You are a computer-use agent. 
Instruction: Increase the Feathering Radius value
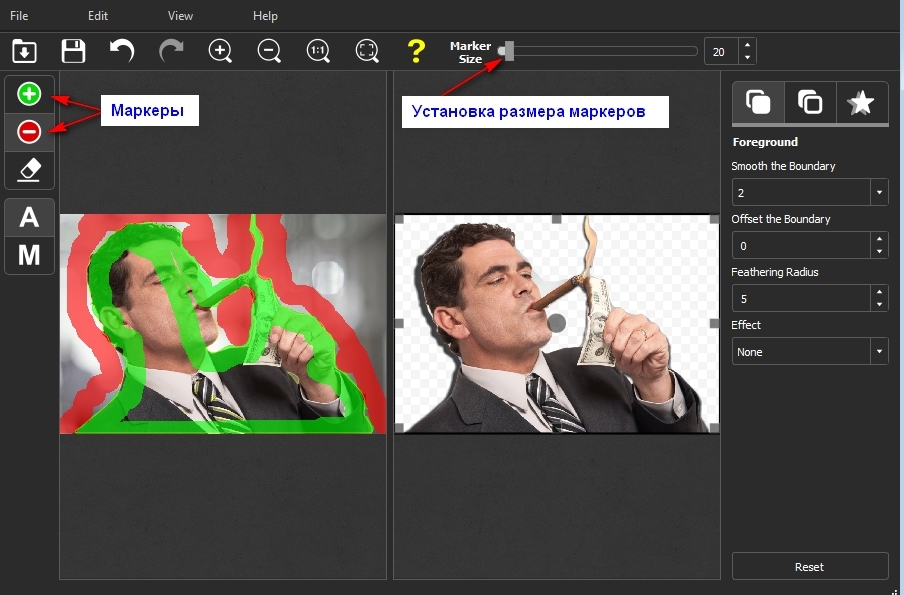click(879, 292)
